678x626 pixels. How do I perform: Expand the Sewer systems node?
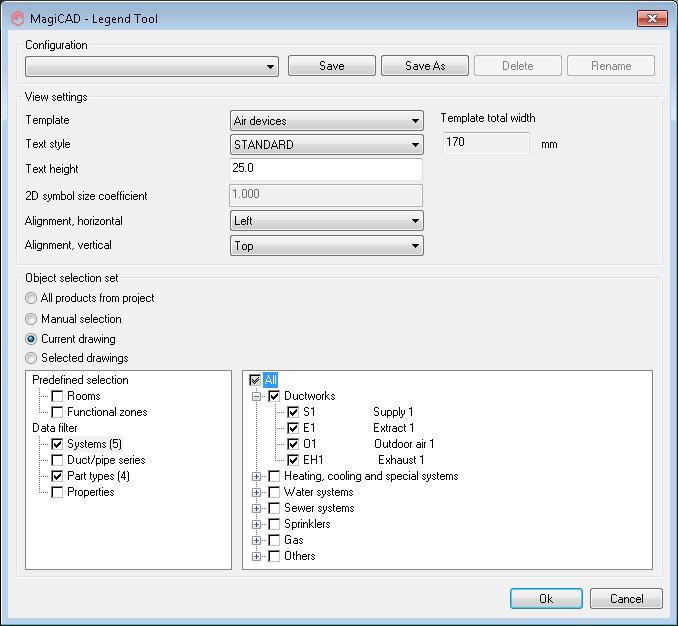click(x=256, y=508)
